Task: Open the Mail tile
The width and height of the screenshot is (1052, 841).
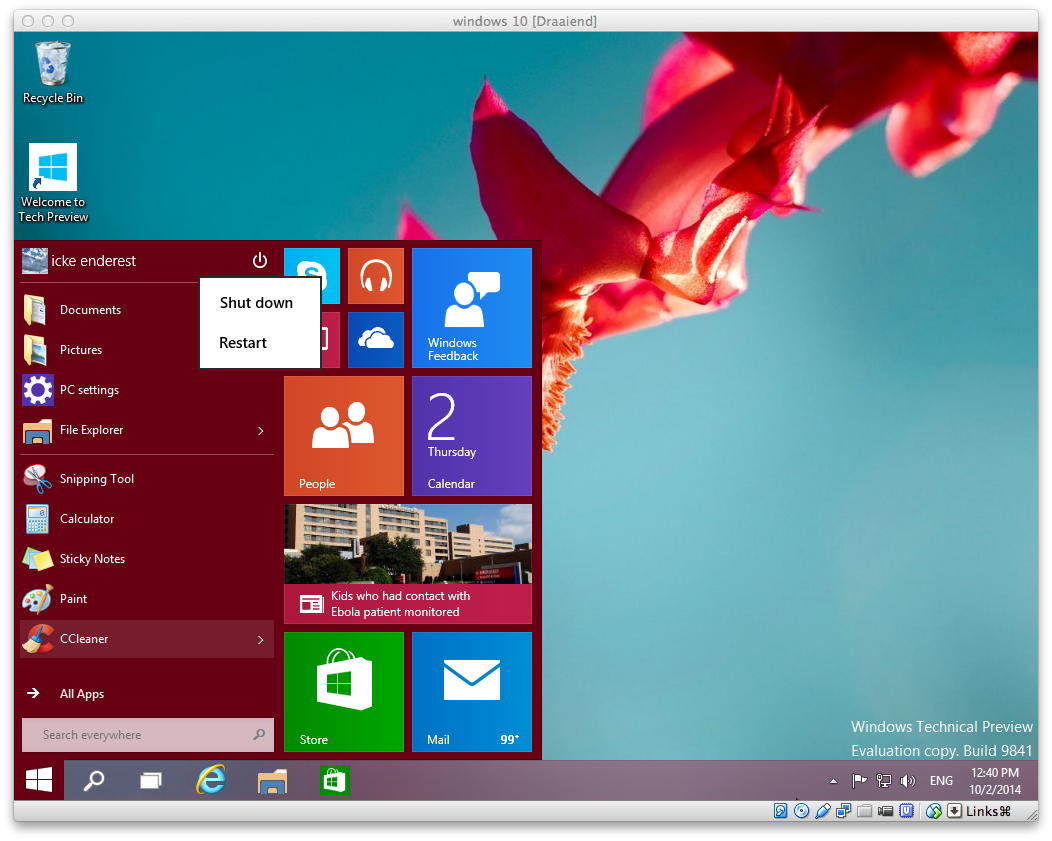Action: coord(471,691)
